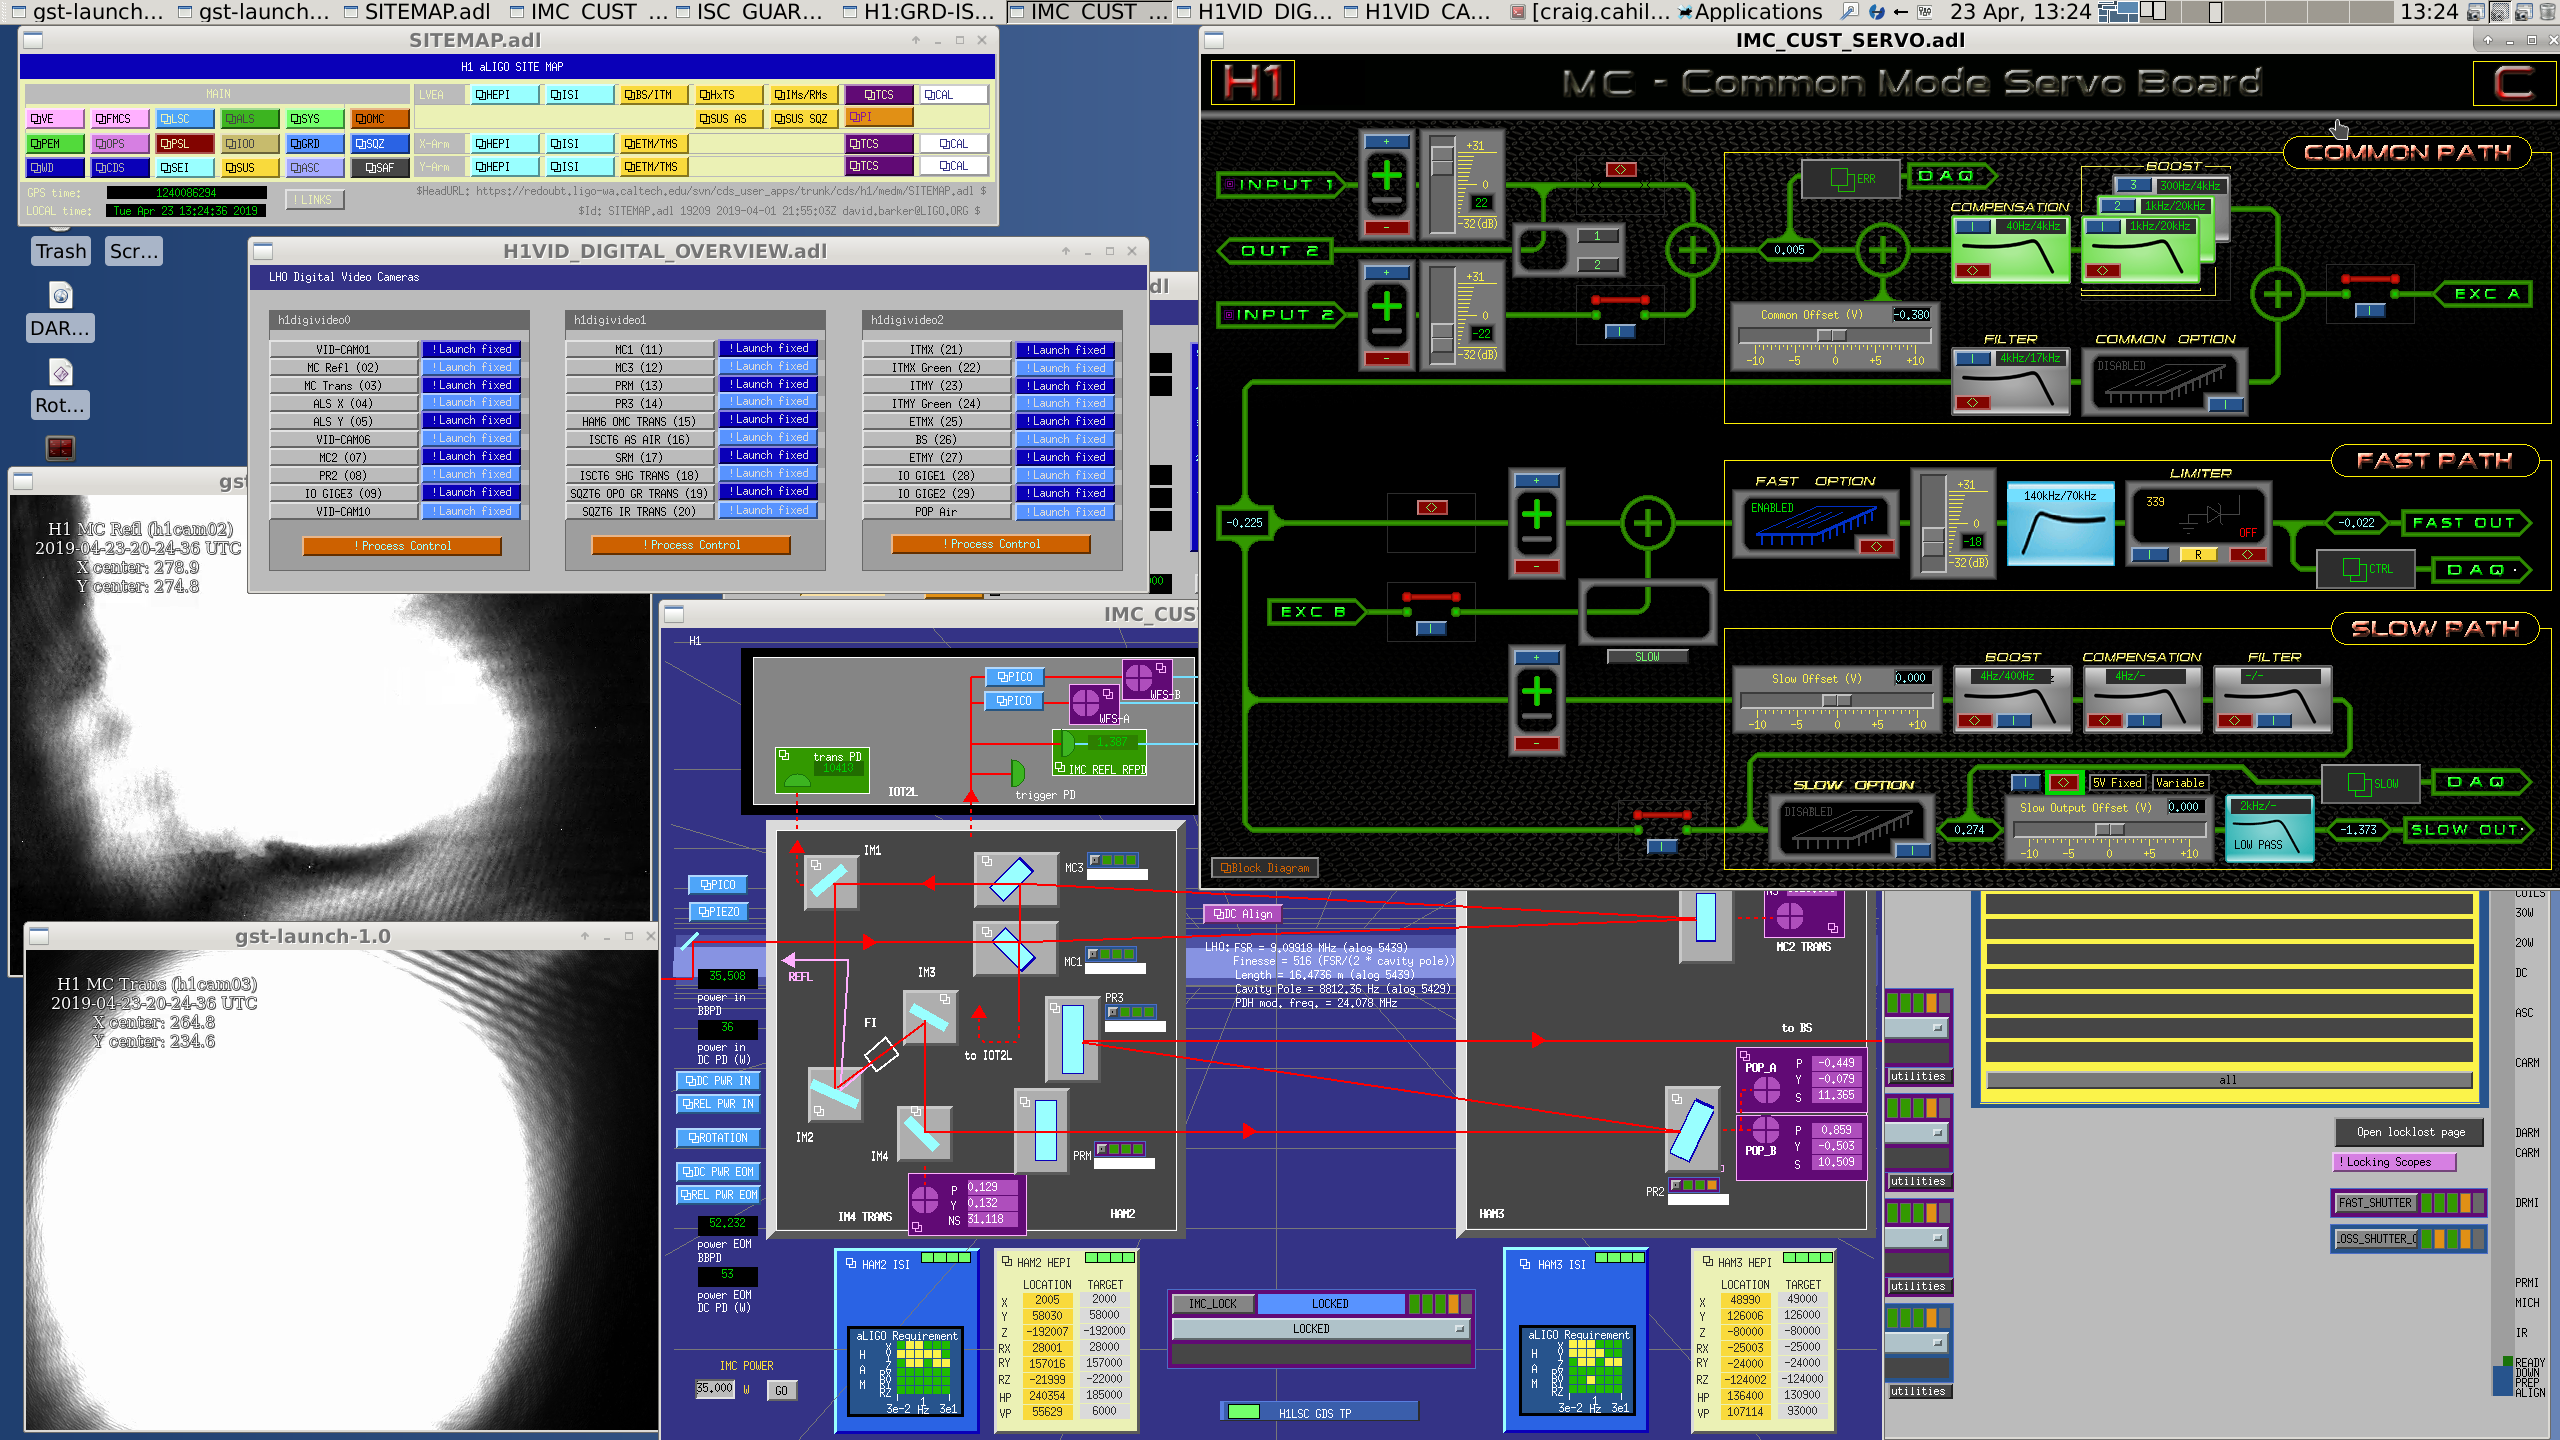Open the REL PWR EOM related display menu
Viewport: 2560px width, 1440px height.
point(718,1195)
